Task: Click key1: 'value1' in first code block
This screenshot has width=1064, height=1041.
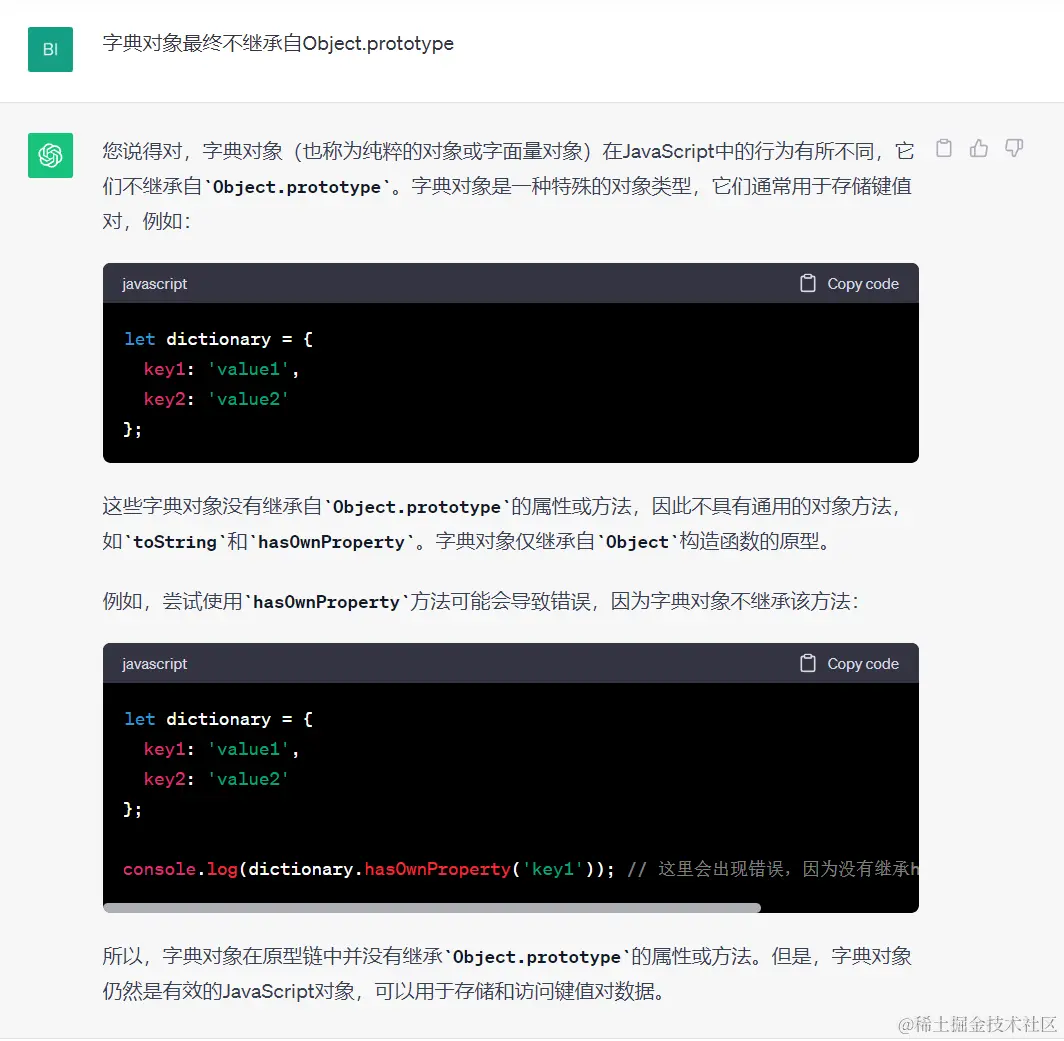Action: (x=221, y=368)
